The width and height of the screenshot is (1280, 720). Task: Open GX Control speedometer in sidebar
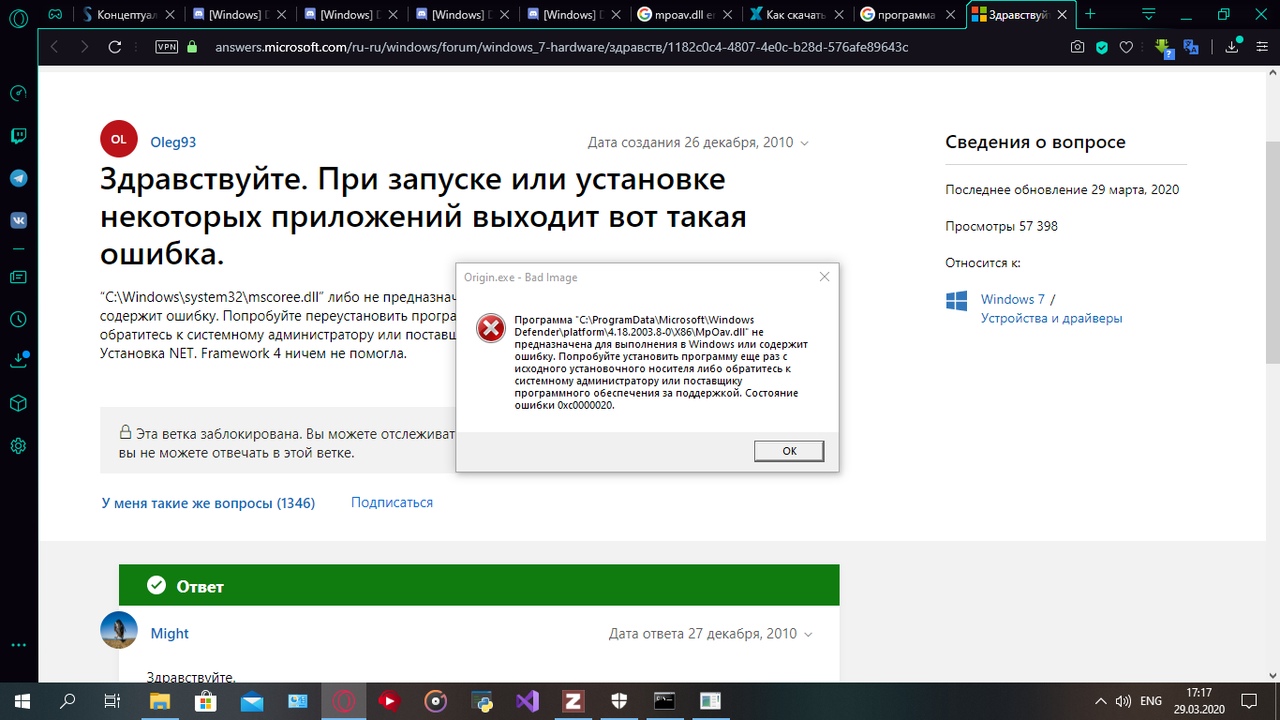pyautogui.click(x=18, y=93)
